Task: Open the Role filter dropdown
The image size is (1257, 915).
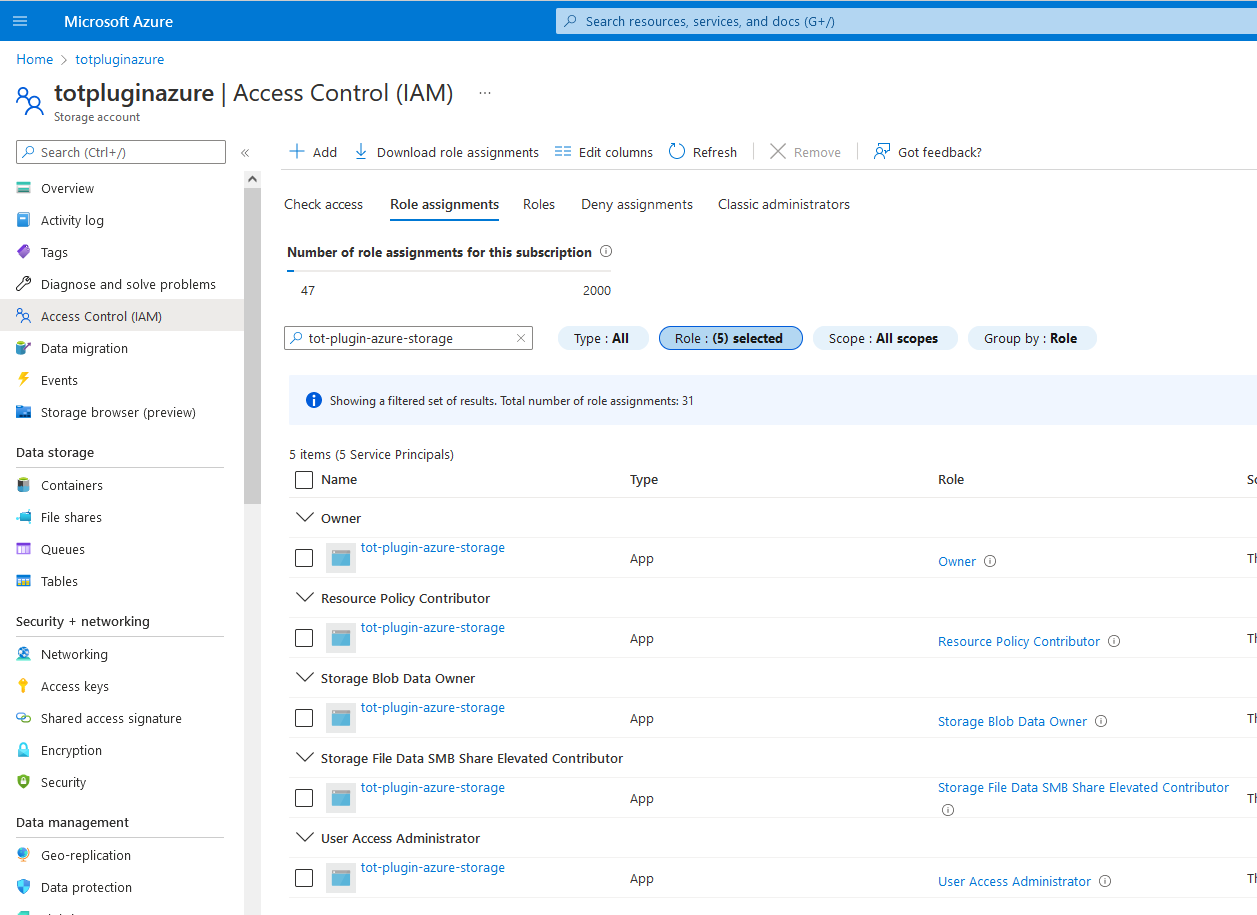Action: (x=730, y=338)
